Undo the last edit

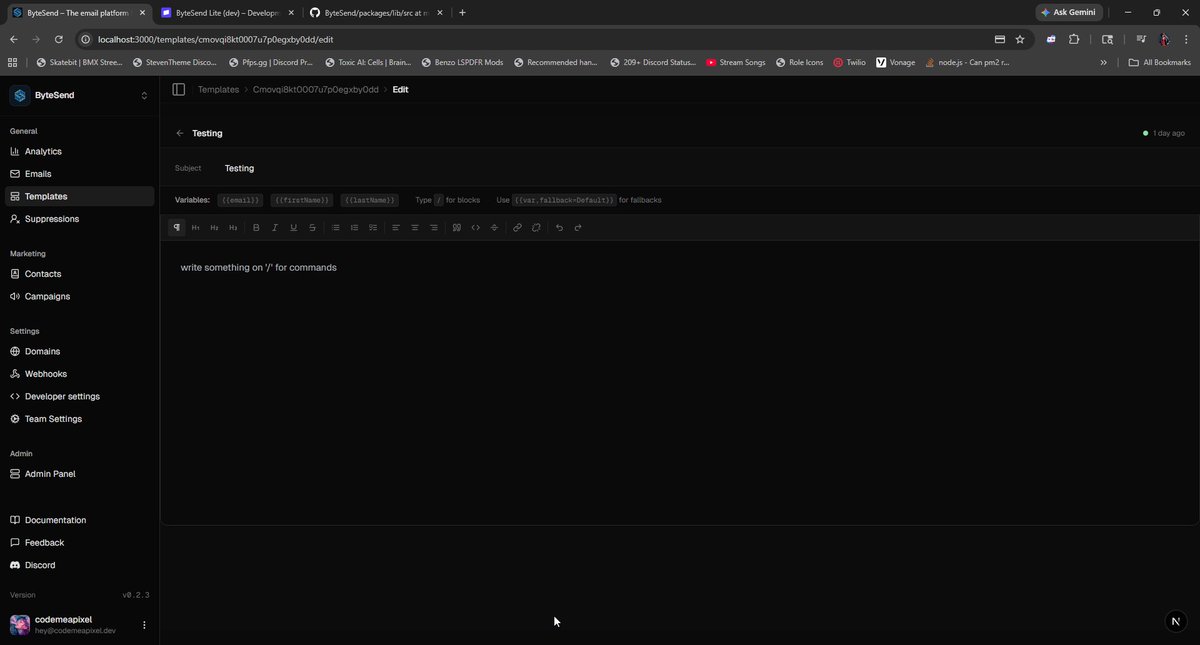[x=559, y=227]
